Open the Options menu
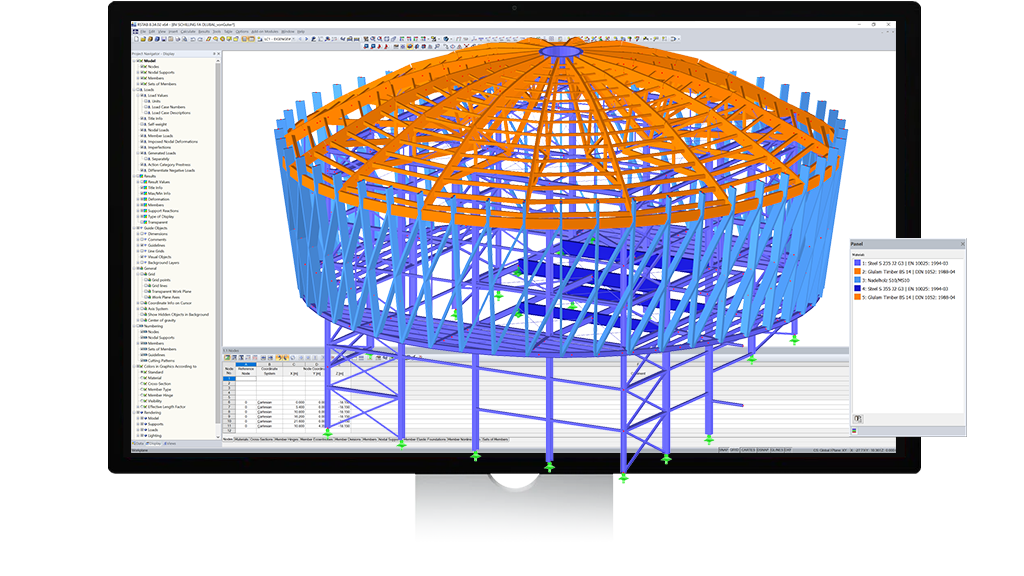Viewport: 1024px width, 576px height. (x=242, y=31)
